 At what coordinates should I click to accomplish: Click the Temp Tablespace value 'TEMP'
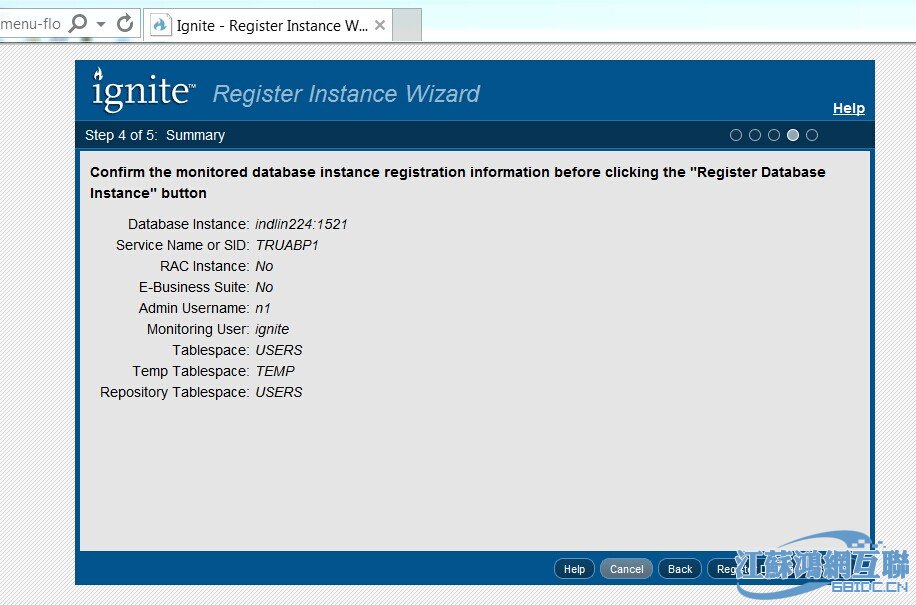275,371
